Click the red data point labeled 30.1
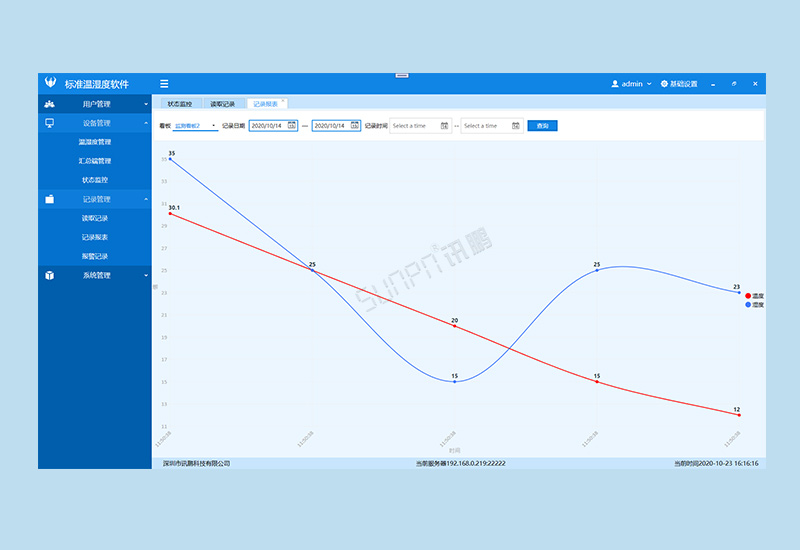Image resolution: width=800 pixels, height=550 pixels. pos(170,213)
